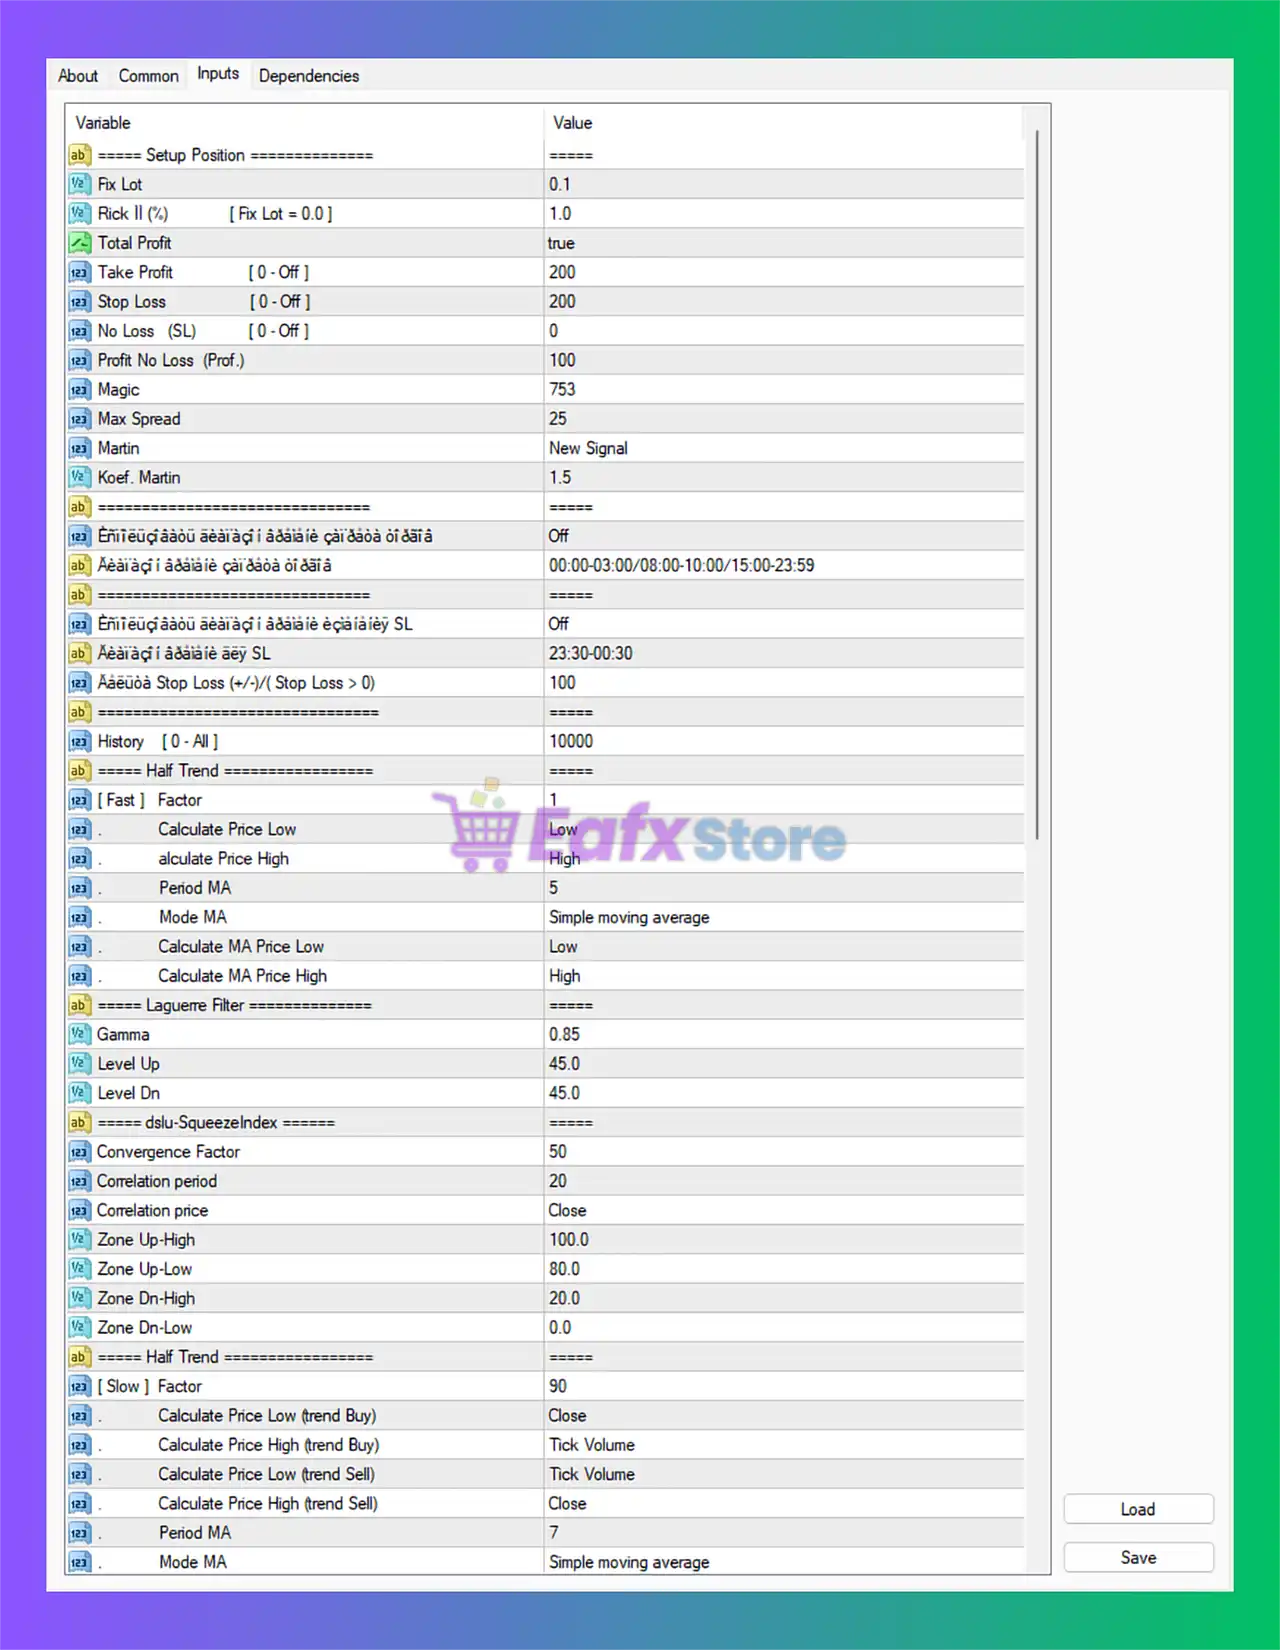Click the string icon beside dslu-SqueezeIndex header
Viewport: 1280px width, 1650px height.
point(79,1122)
